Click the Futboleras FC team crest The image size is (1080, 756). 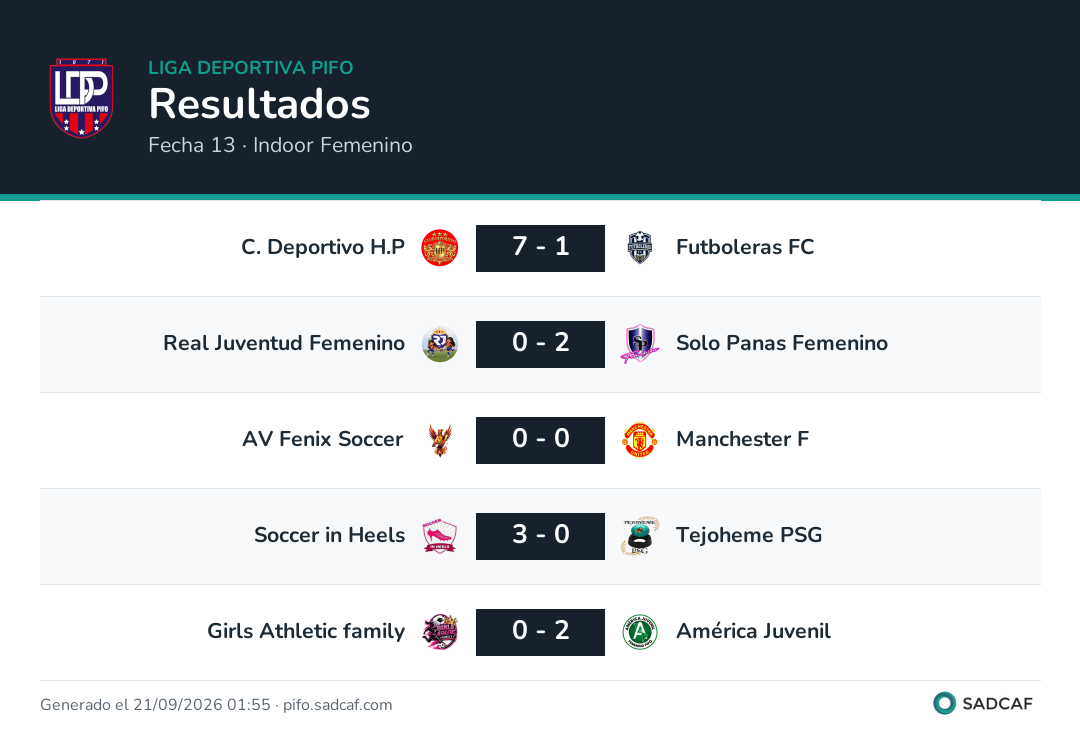[x=640, y=248]
